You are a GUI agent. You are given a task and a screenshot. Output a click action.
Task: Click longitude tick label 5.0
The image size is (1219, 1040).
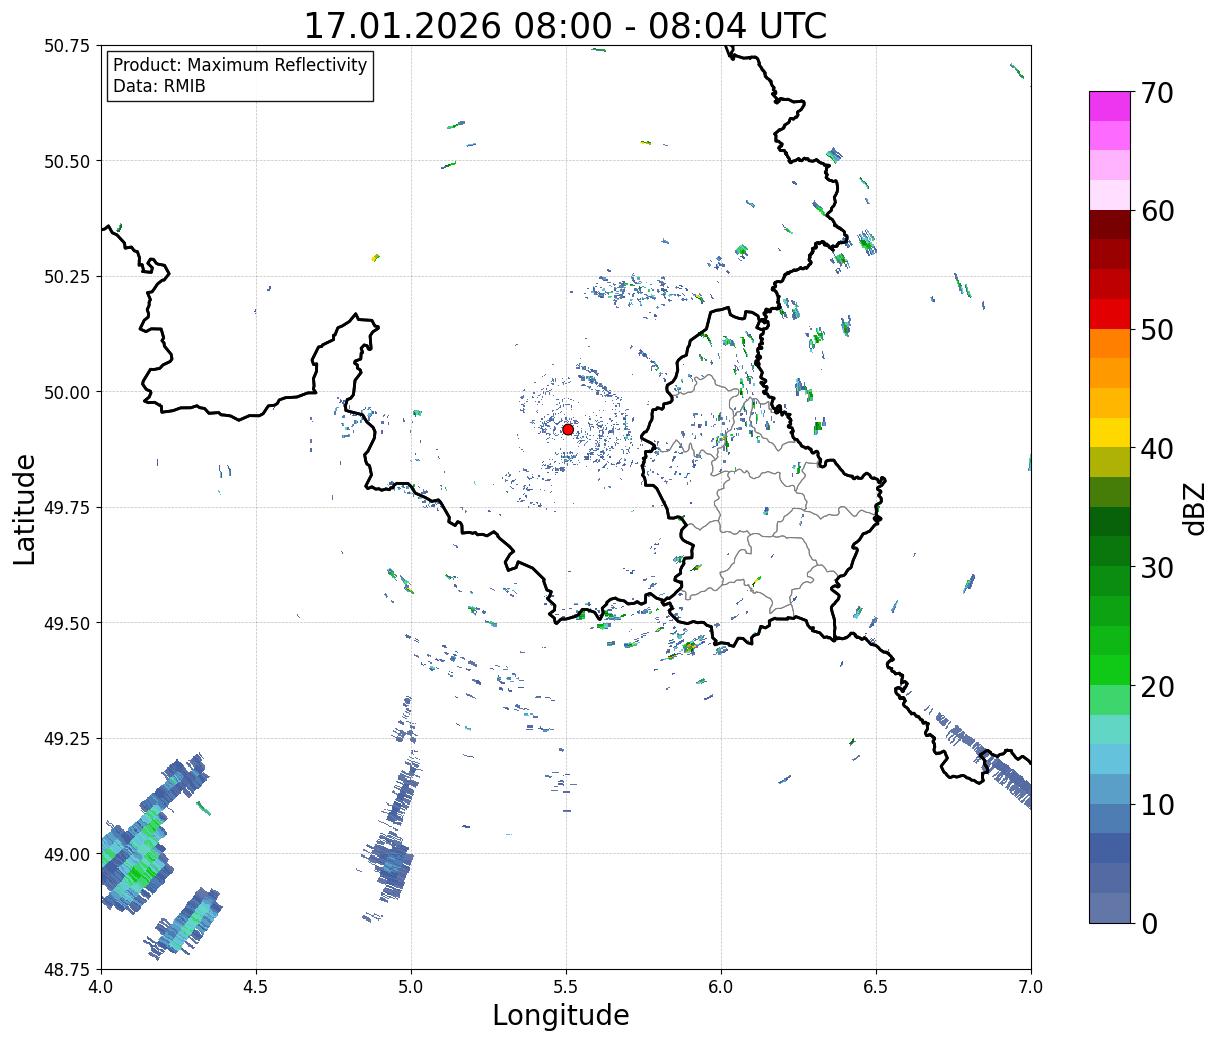pos(411,987)
